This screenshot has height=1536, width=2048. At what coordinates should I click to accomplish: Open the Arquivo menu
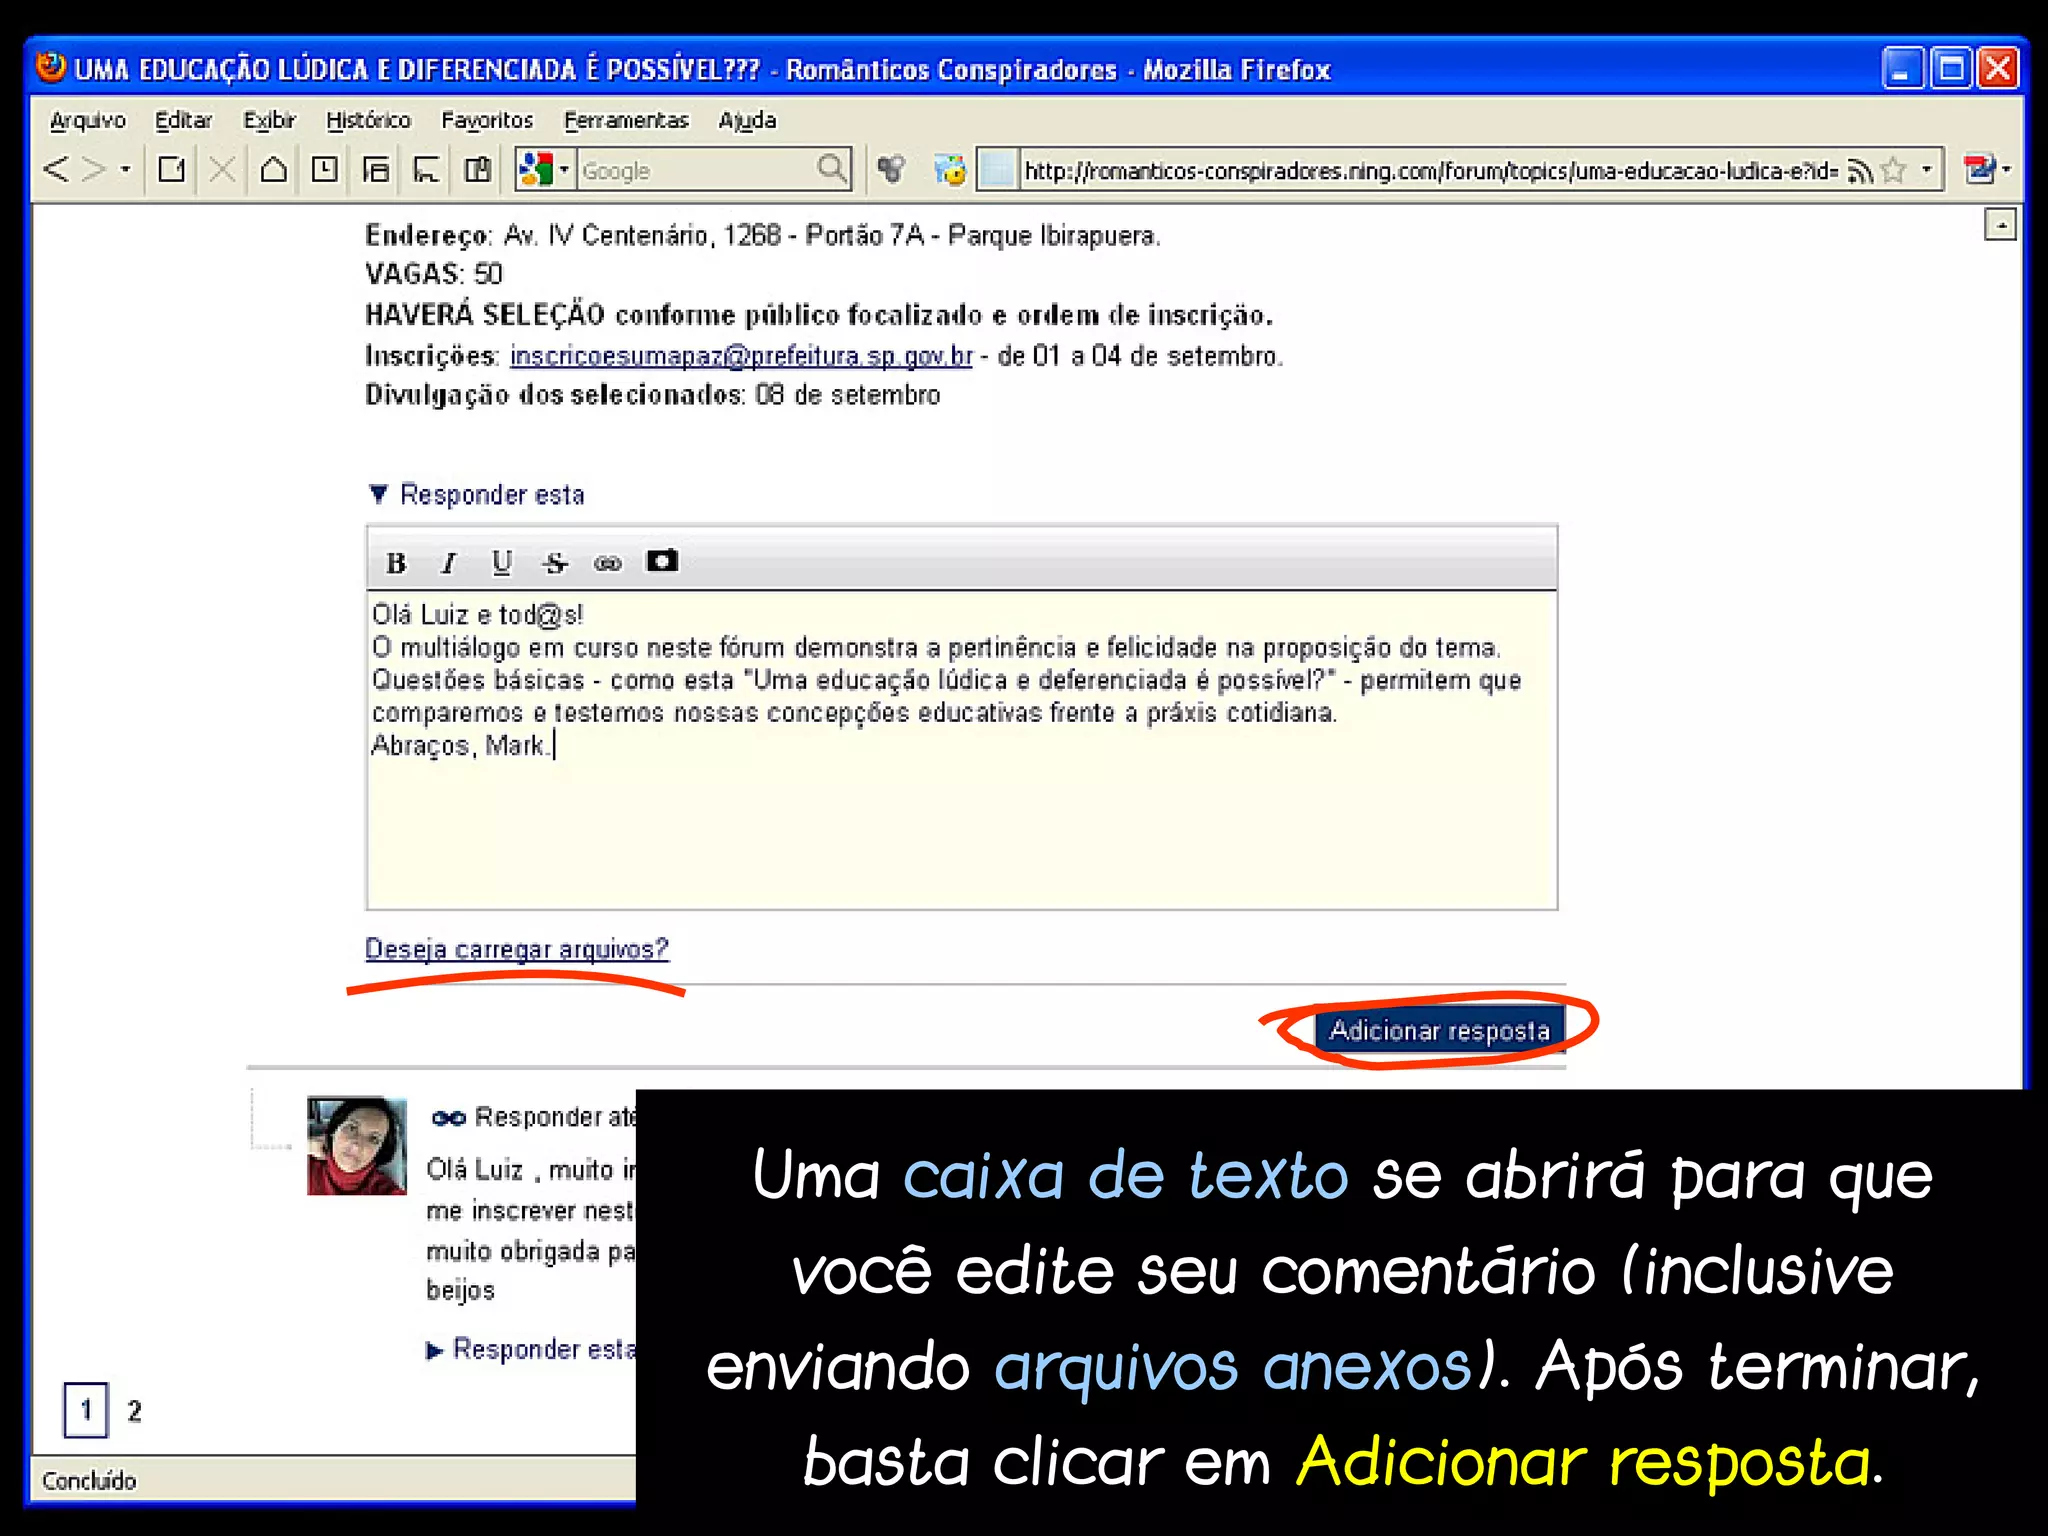88,120
